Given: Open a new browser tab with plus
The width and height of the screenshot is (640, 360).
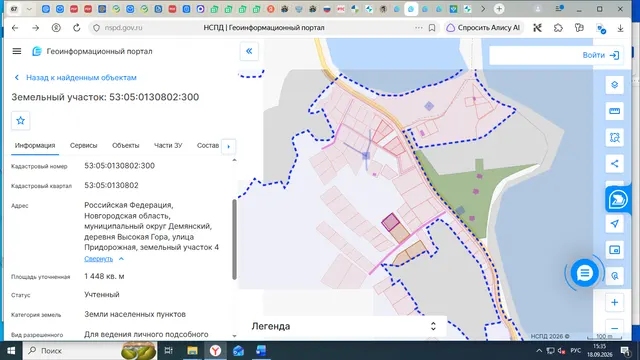Looking at the screenshot, I should (x=499, y=9).
